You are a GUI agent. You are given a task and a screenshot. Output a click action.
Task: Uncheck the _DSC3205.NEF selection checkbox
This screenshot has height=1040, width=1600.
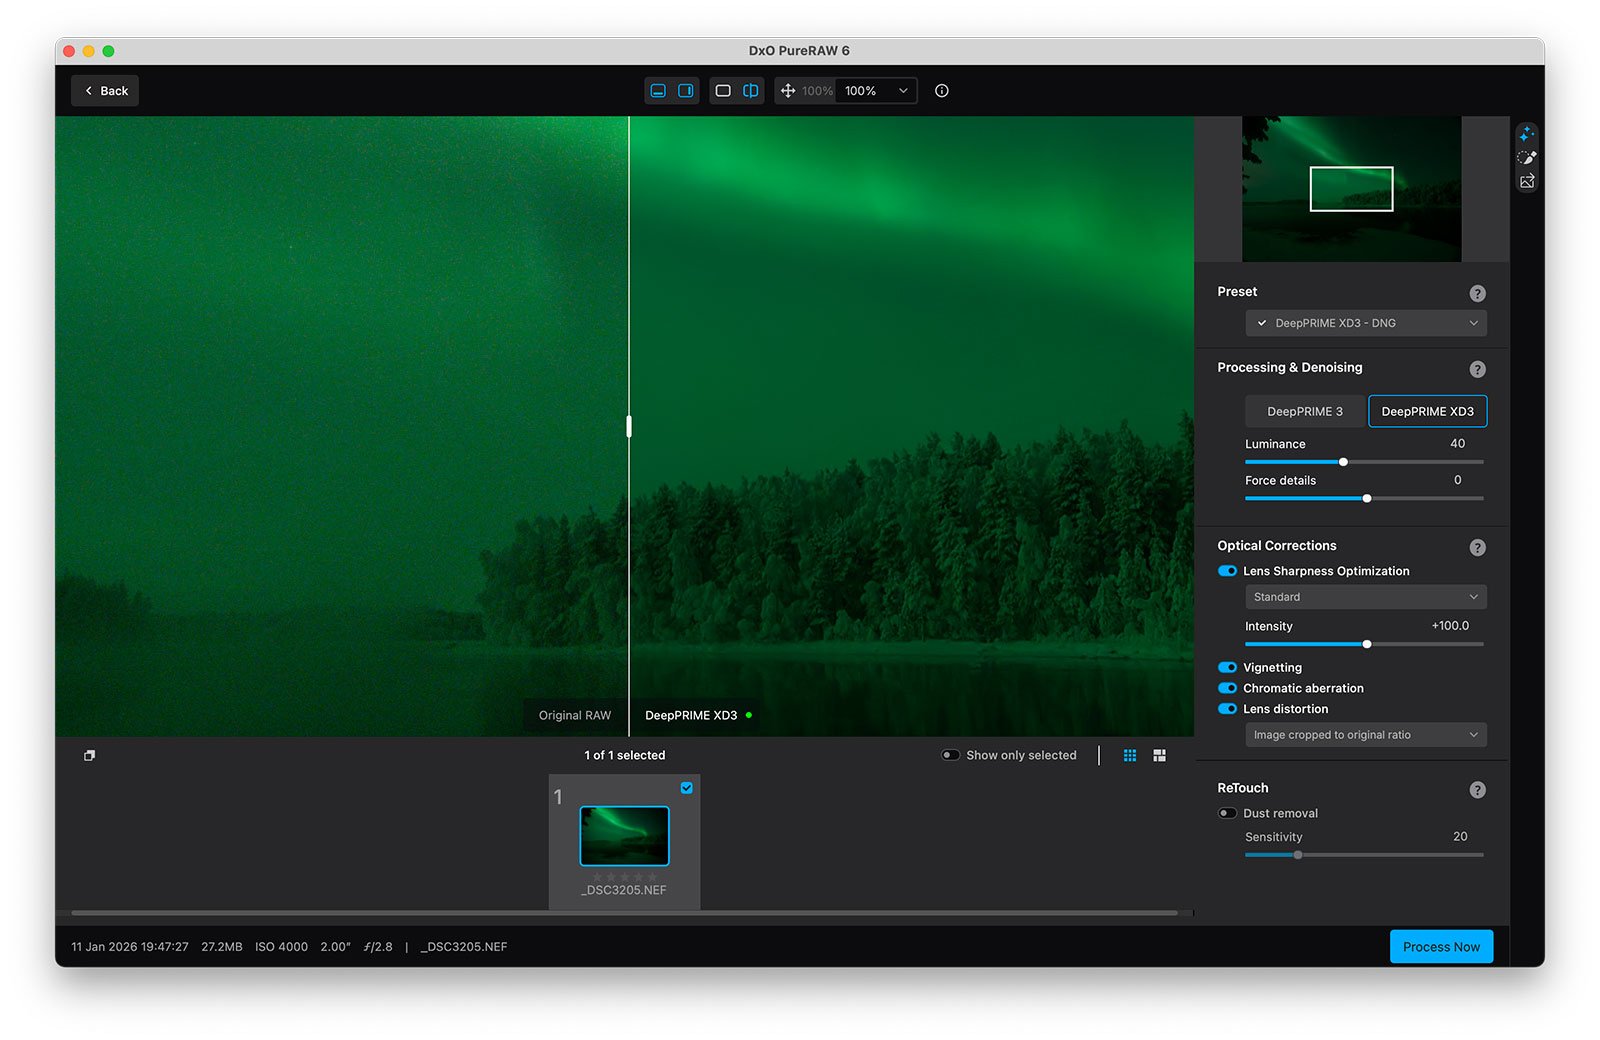(687, 788)
